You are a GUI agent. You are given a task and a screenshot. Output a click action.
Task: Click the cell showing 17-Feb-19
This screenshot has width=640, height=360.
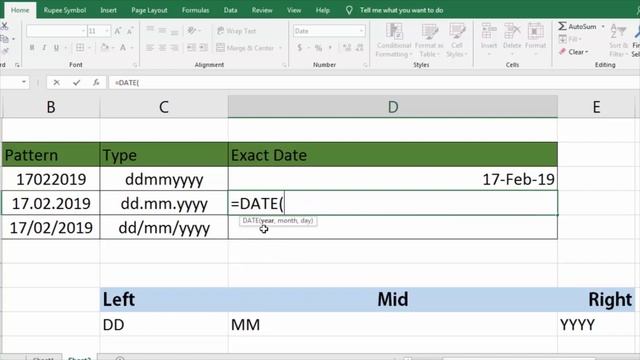coord(393,179)
